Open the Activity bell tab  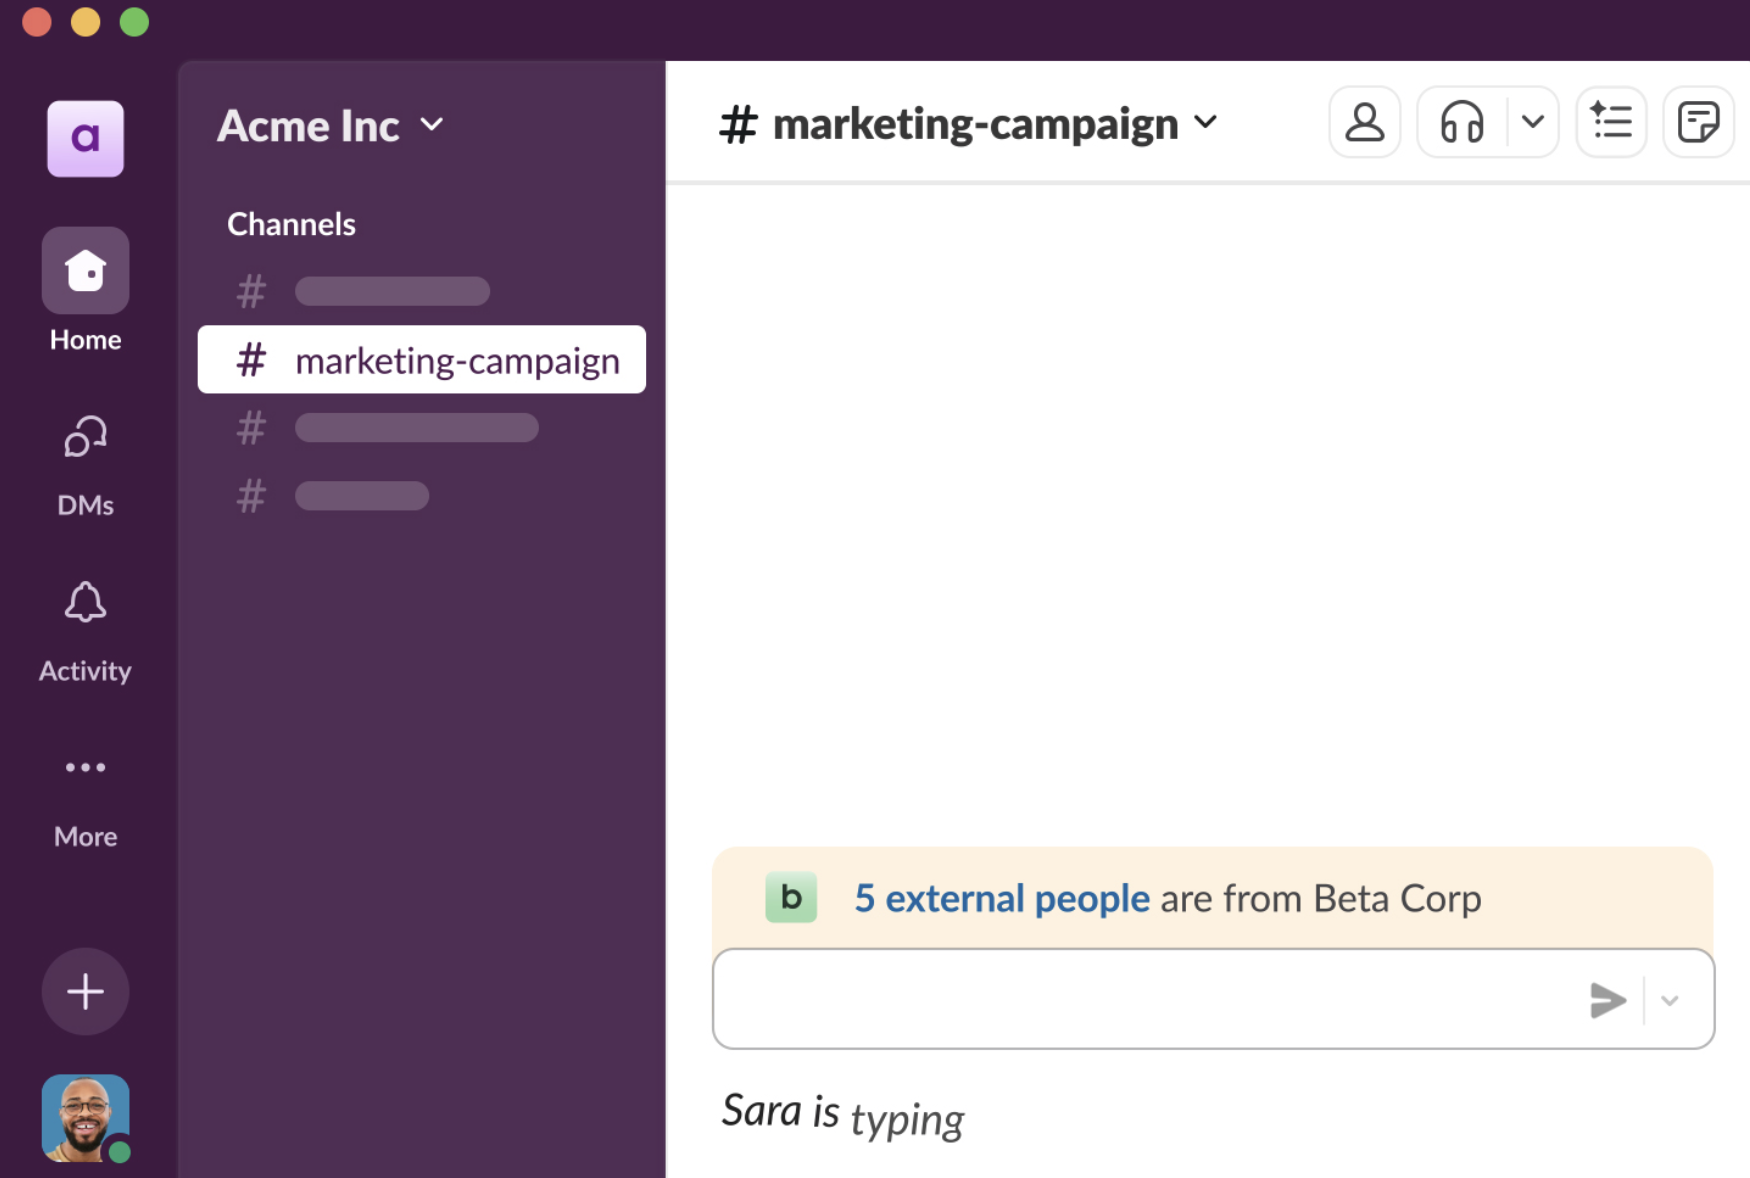85,632
